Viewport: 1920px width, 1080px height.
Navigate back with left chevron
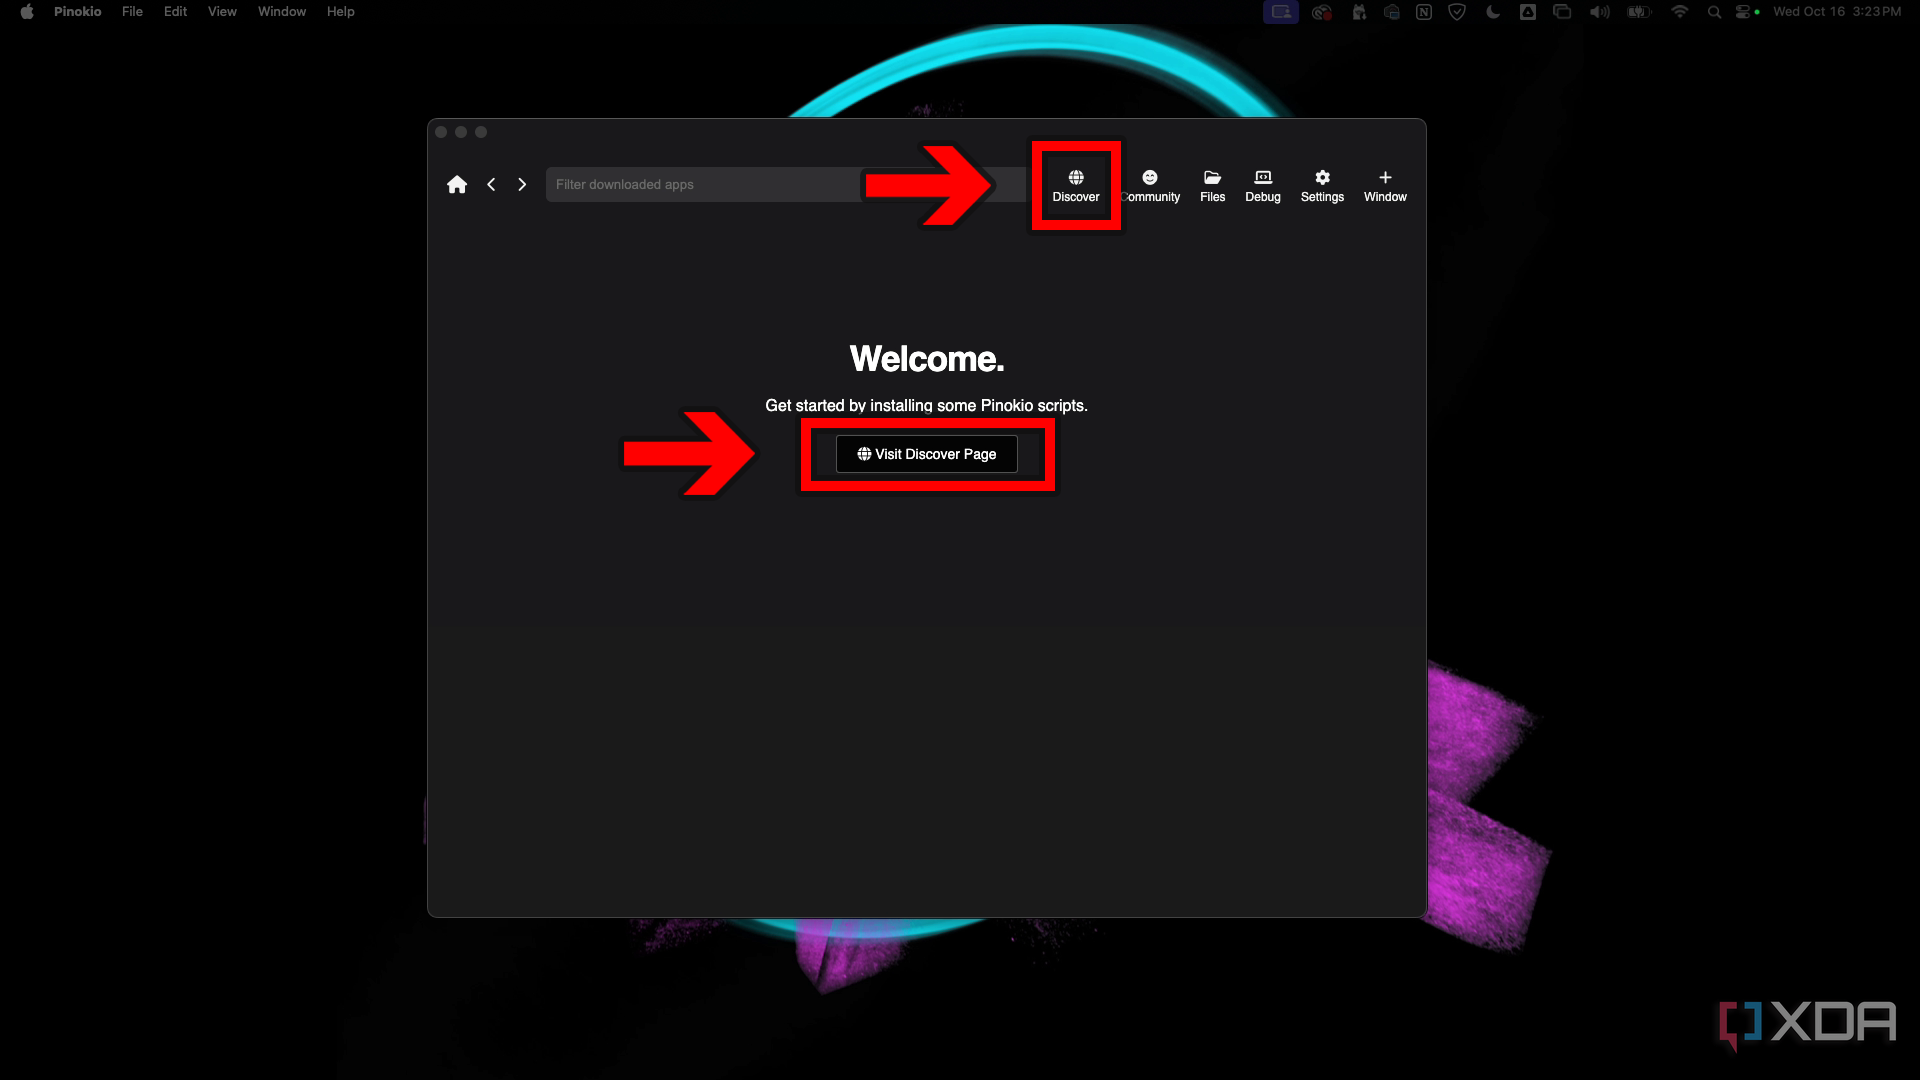coord(491,185)
